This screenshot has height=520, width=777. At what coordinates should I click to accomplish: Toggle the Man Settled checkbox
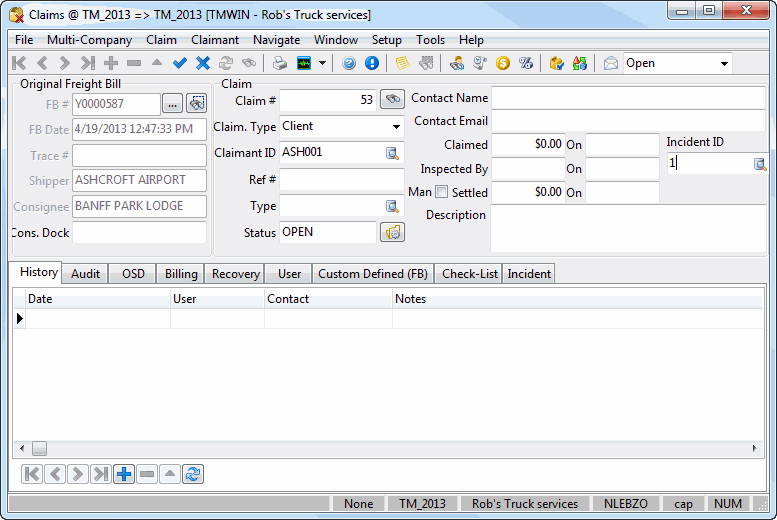coord(441,192)
